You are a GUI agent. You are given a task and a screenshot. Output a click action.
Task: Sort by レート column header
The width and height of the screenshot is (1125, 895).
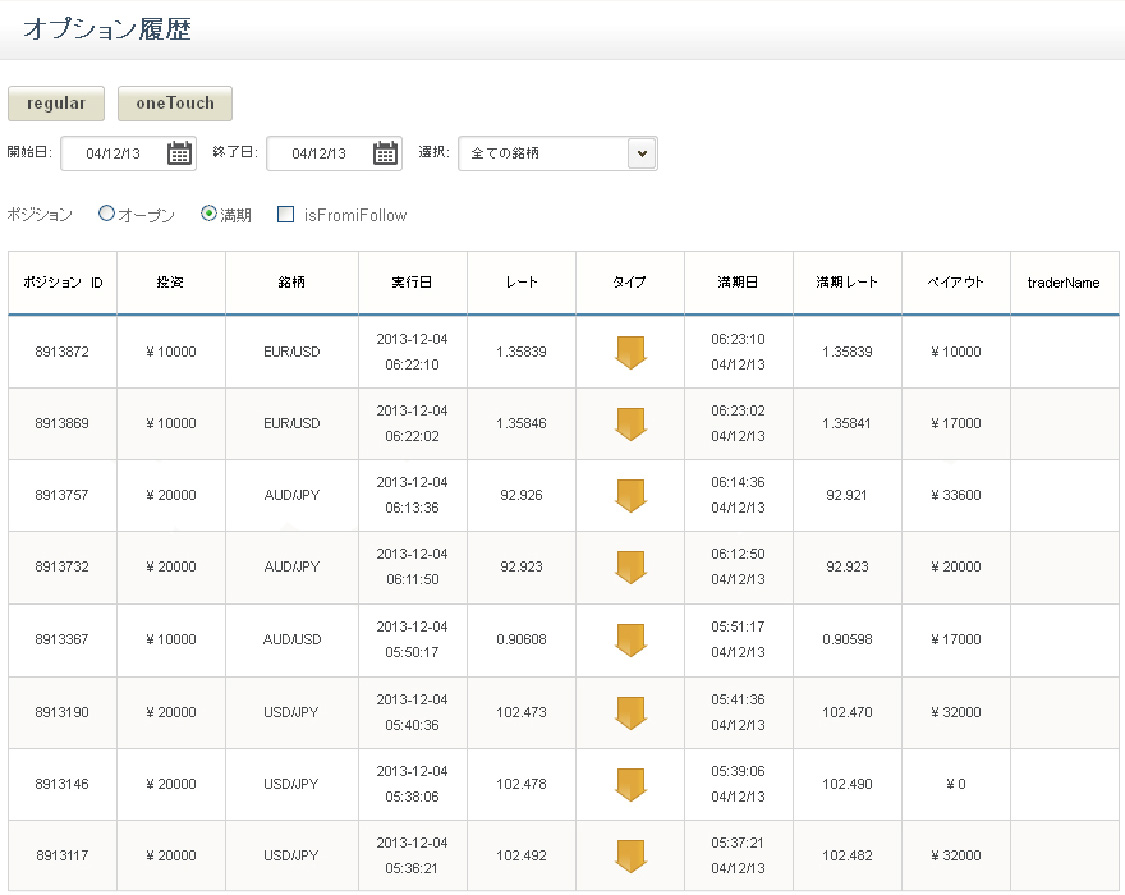pyautogui.click(x=522, y=283)
